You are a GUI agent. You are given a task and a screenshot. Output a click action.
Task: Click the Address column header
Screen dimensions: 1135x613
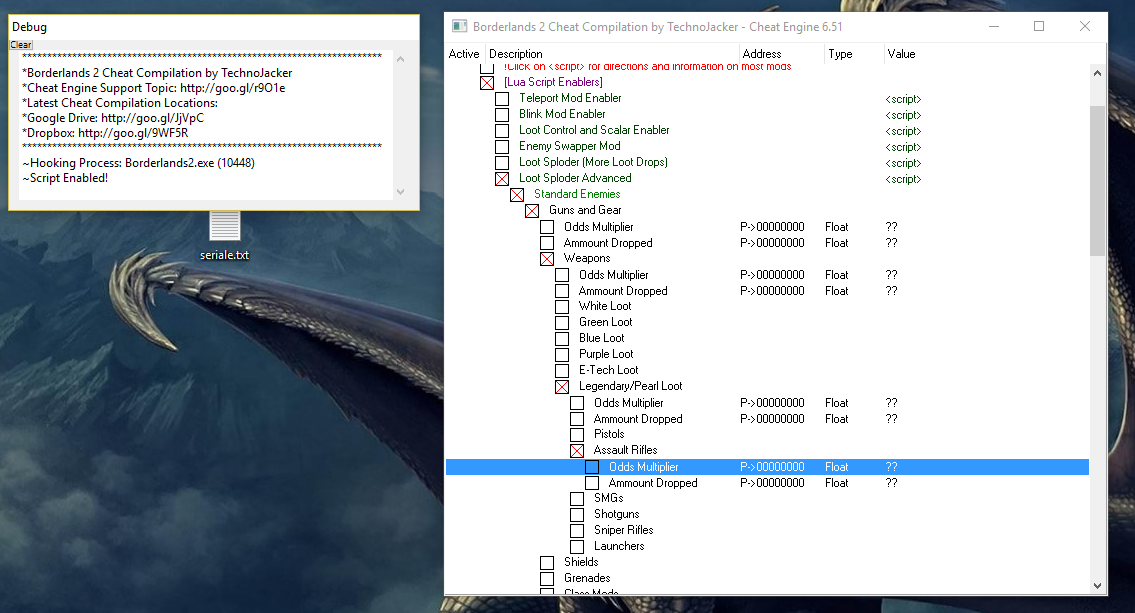click(782, 54)
